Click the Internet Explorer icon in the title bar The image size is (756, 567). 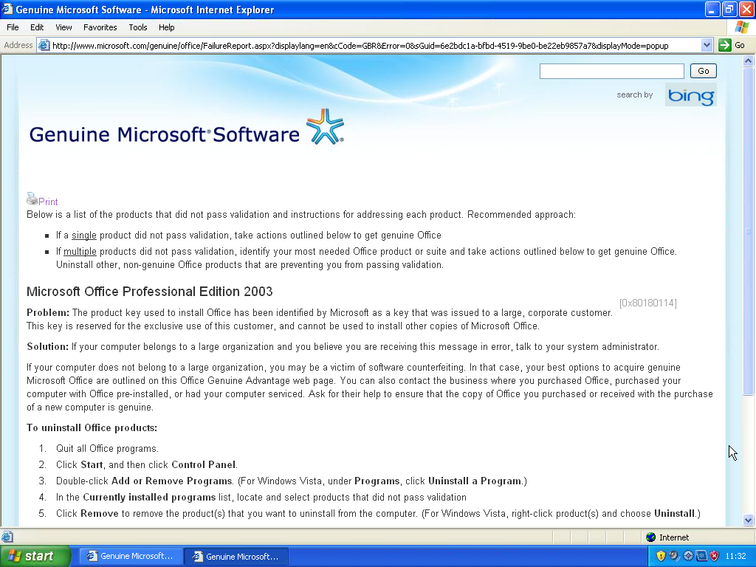7,9
